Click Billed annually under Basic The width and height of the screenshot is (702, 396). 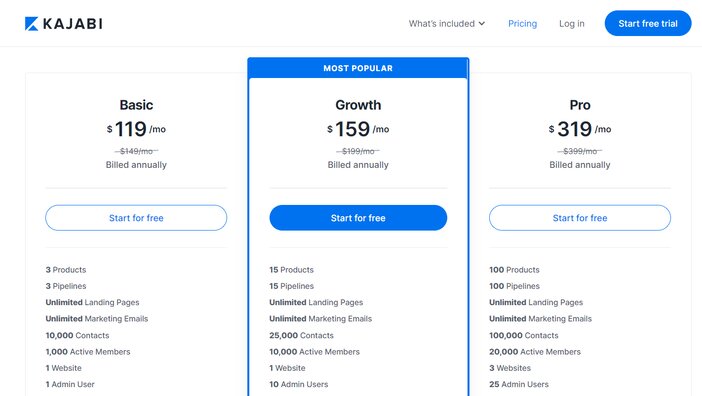(136, 165)
